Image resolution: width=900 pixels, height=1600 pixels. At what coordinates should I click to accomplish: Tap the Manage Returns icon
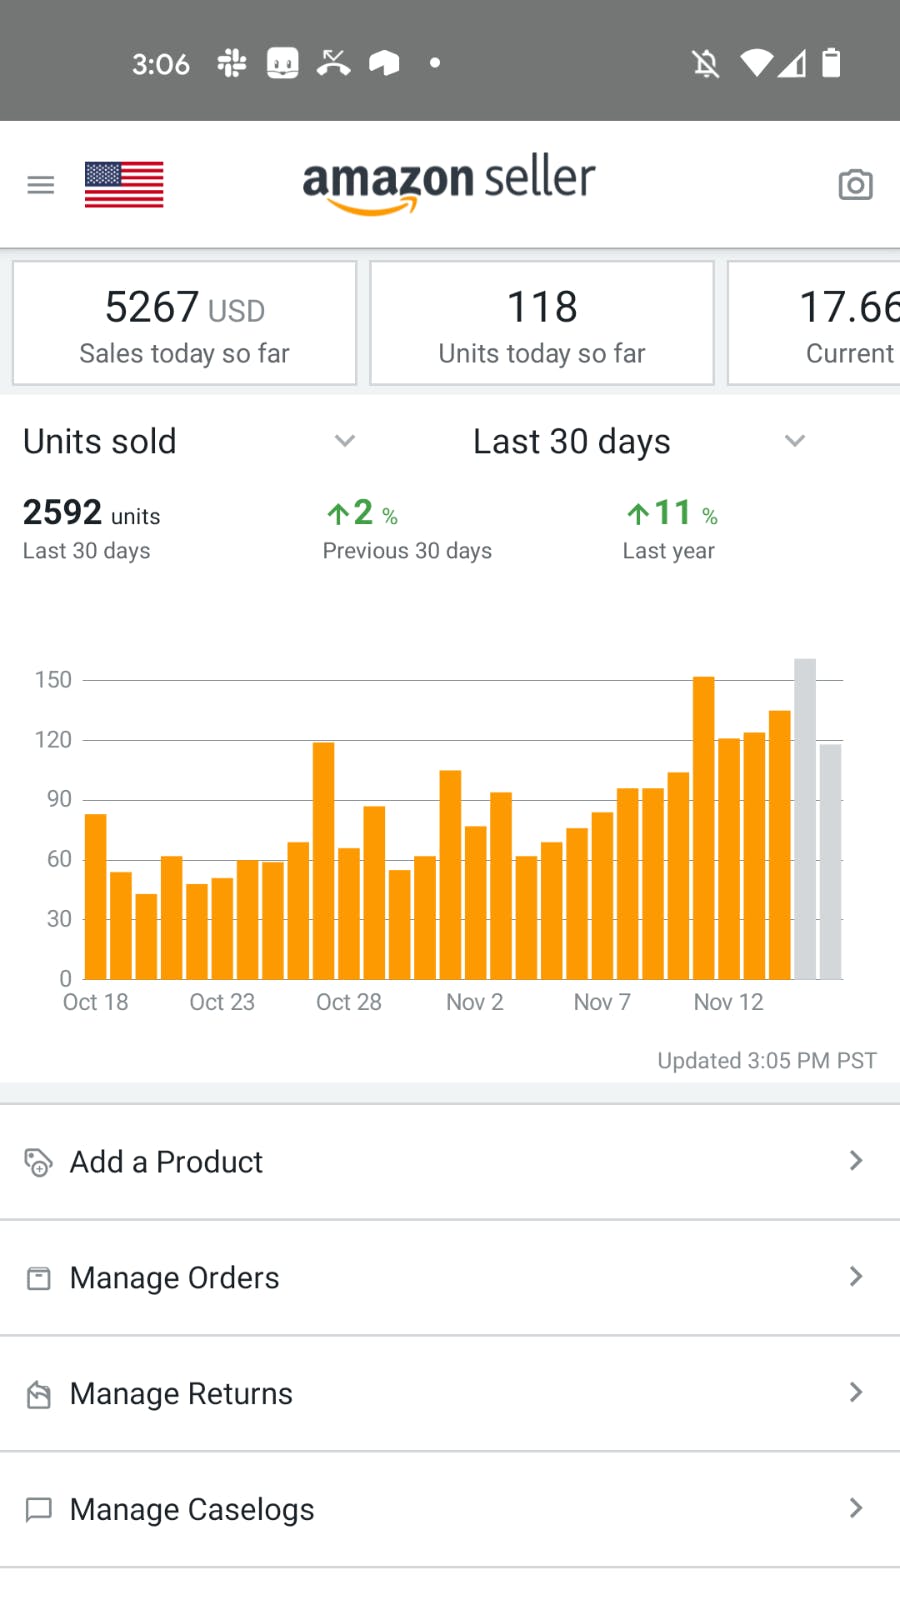tap(38, 1394)
